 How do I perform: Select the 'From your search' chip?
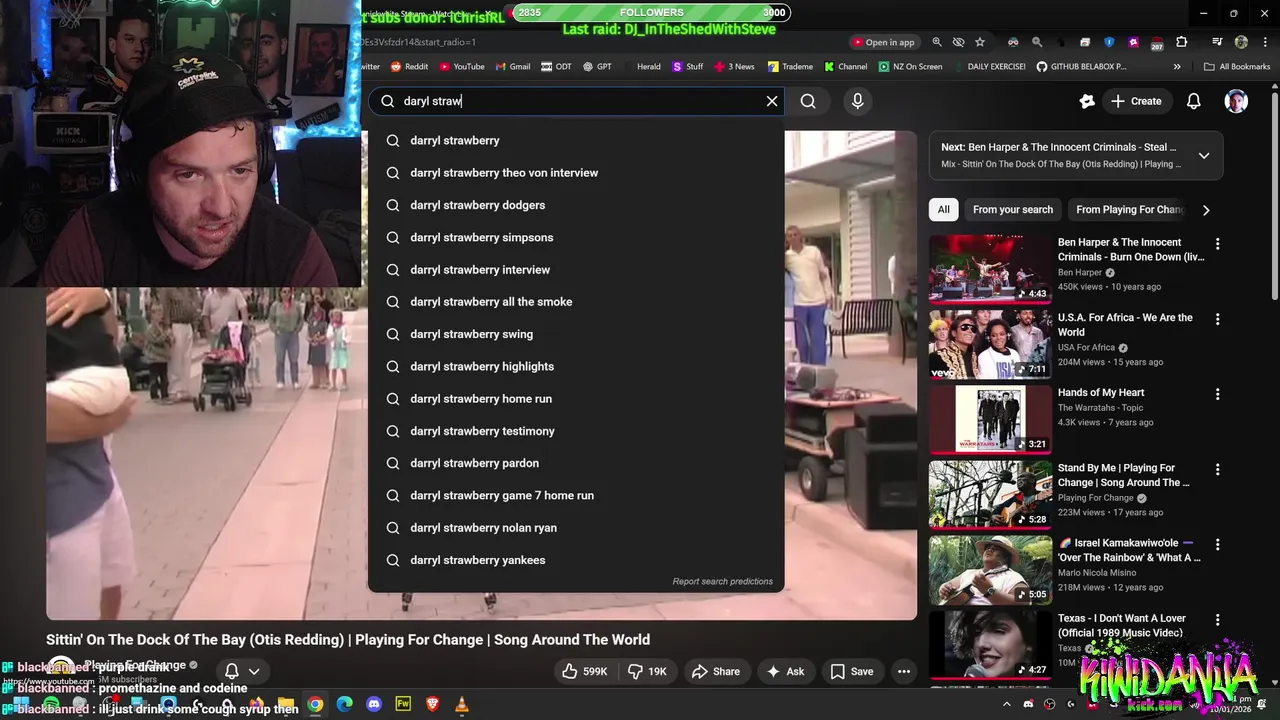1012,209
